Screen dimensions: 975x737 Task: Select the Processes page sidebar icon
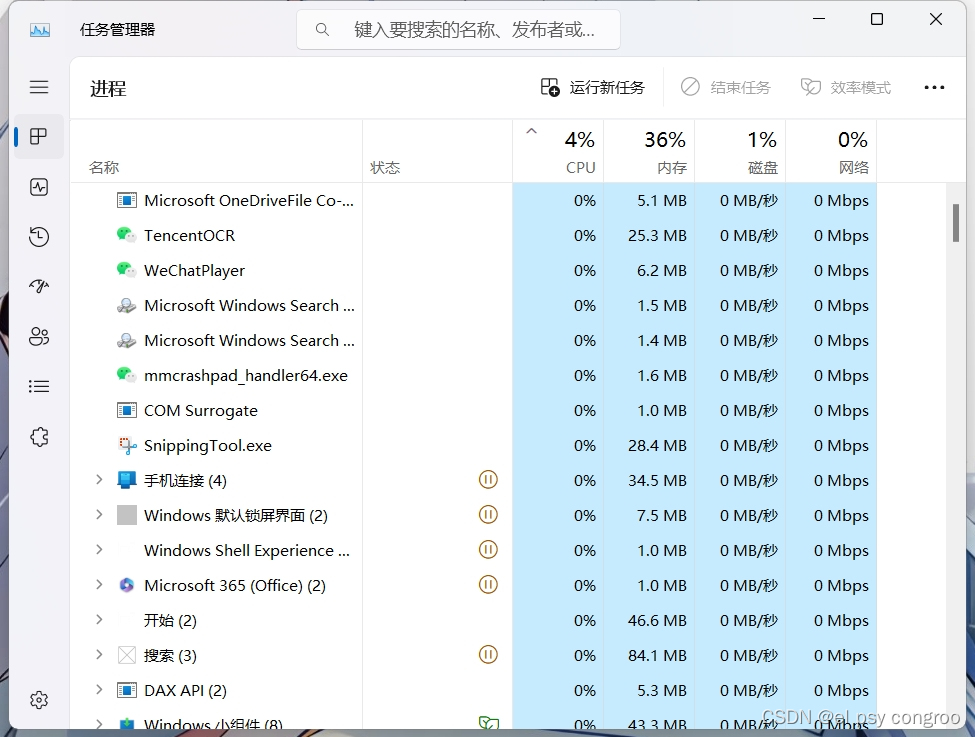[x=39, y=136]
